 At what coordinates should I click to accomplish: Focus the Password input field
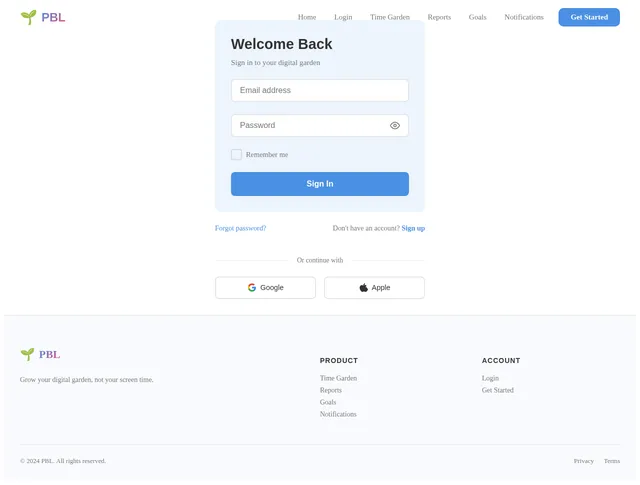pyautogui.click(x=320, y=125)
